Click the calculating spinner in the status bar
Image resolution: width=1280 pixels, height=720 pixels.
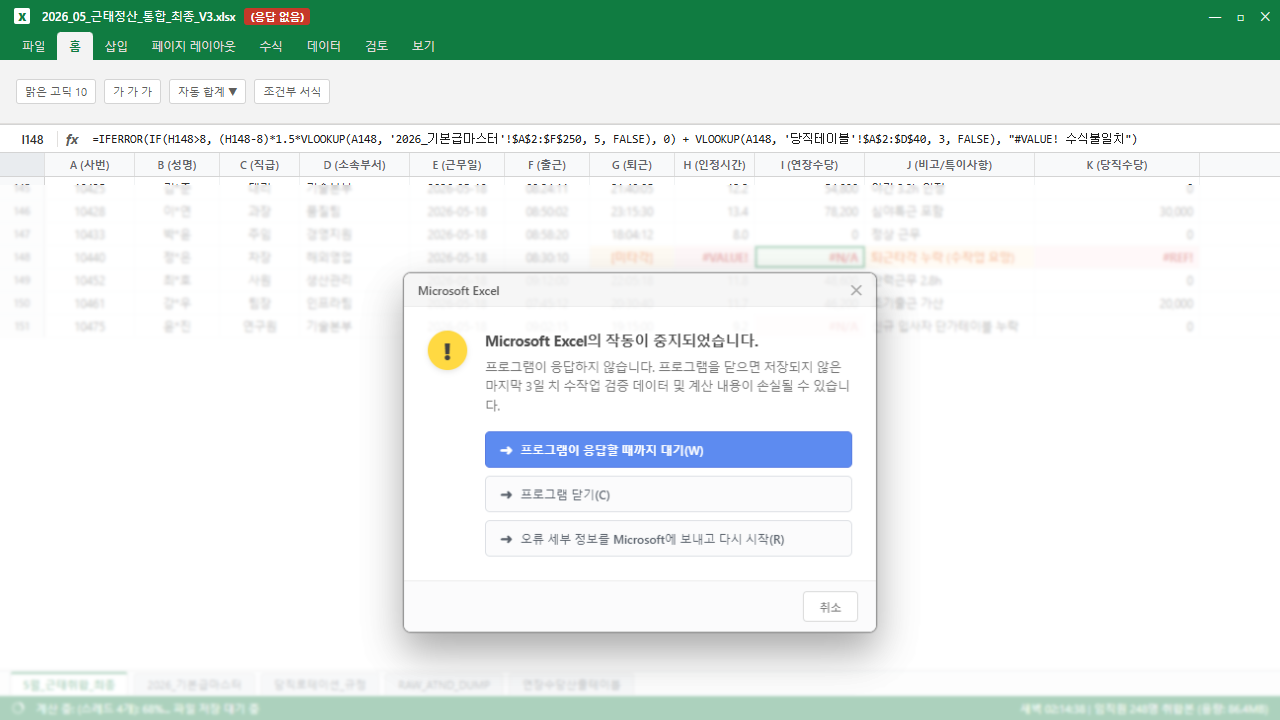(x=18, y=708)
